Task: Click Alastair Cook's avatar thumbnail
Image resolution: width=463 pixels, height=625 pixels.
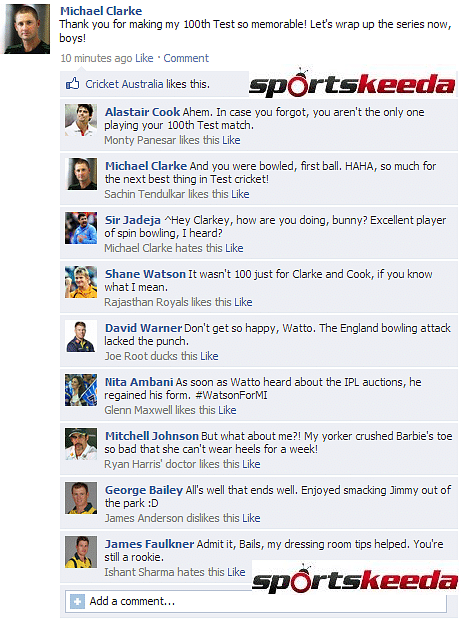Action: coord(81,120)
